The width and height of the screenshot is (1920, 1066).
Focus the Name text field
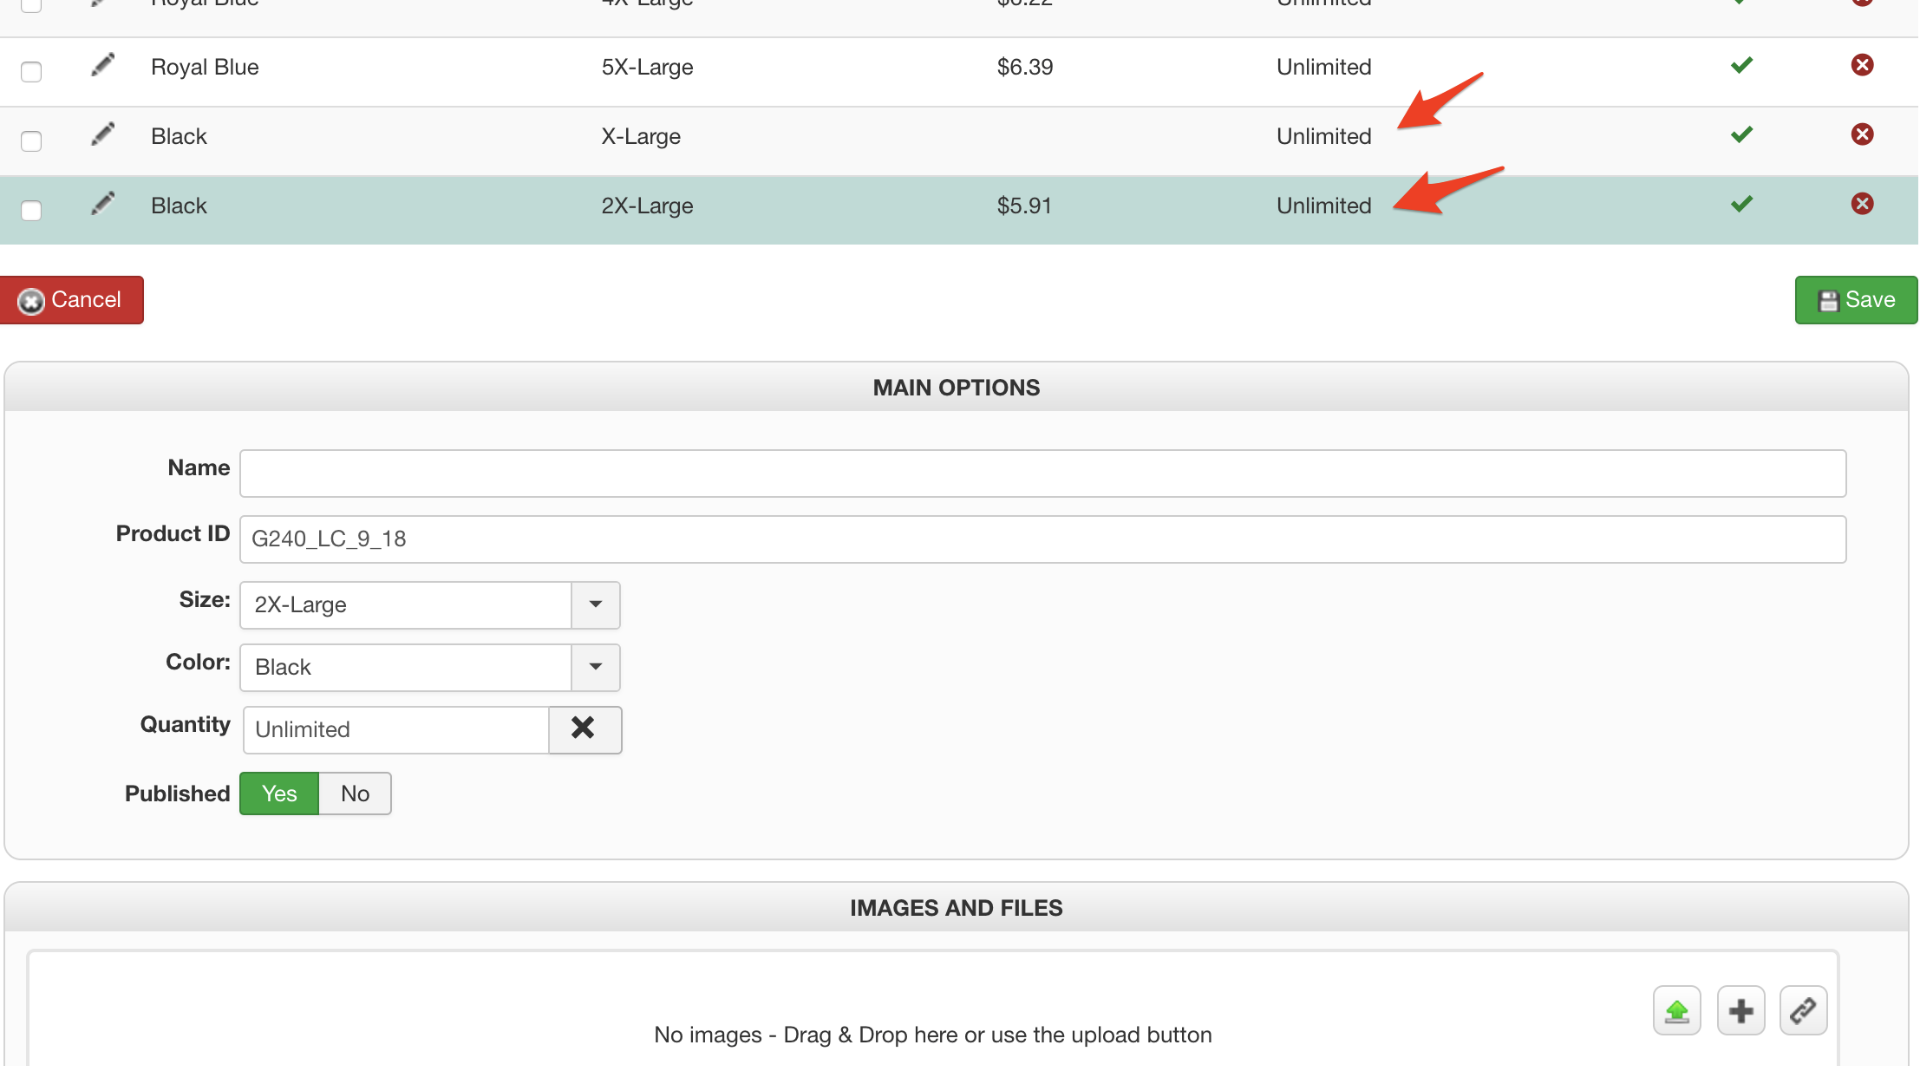tap(1042, 473)
